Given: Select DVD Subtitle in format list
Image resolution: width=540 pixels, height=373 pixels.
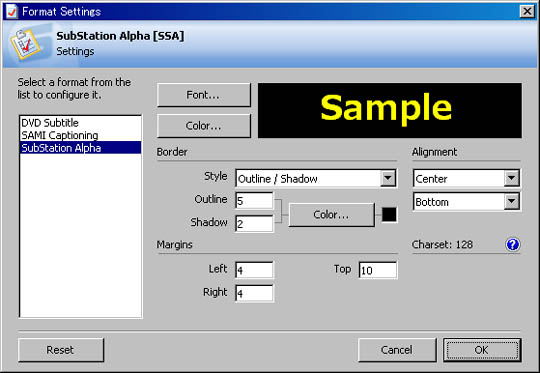Looking at the screenshot, I should [80, 123].
